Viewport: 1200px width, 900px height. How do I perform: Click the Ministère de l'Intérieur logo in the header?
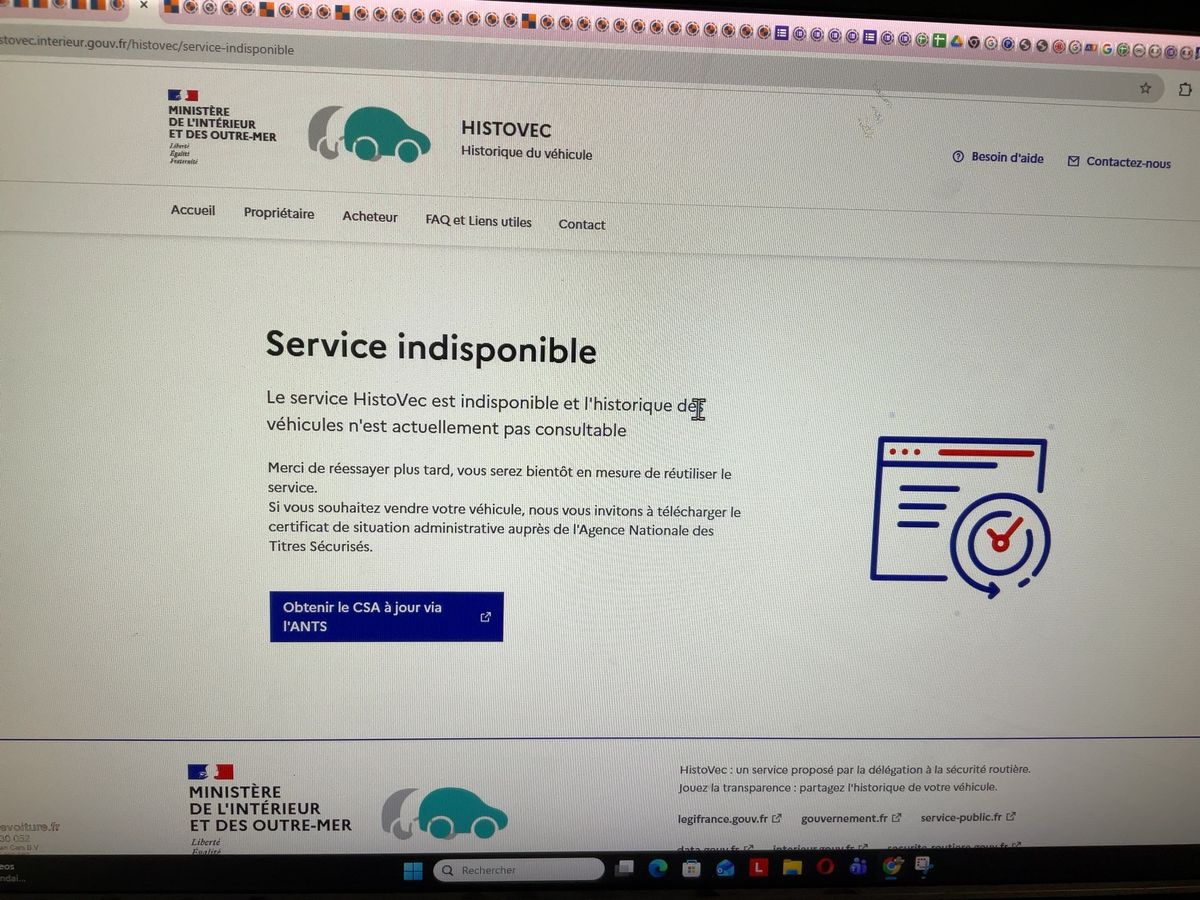pyautogui.click(x=221, y=127)
